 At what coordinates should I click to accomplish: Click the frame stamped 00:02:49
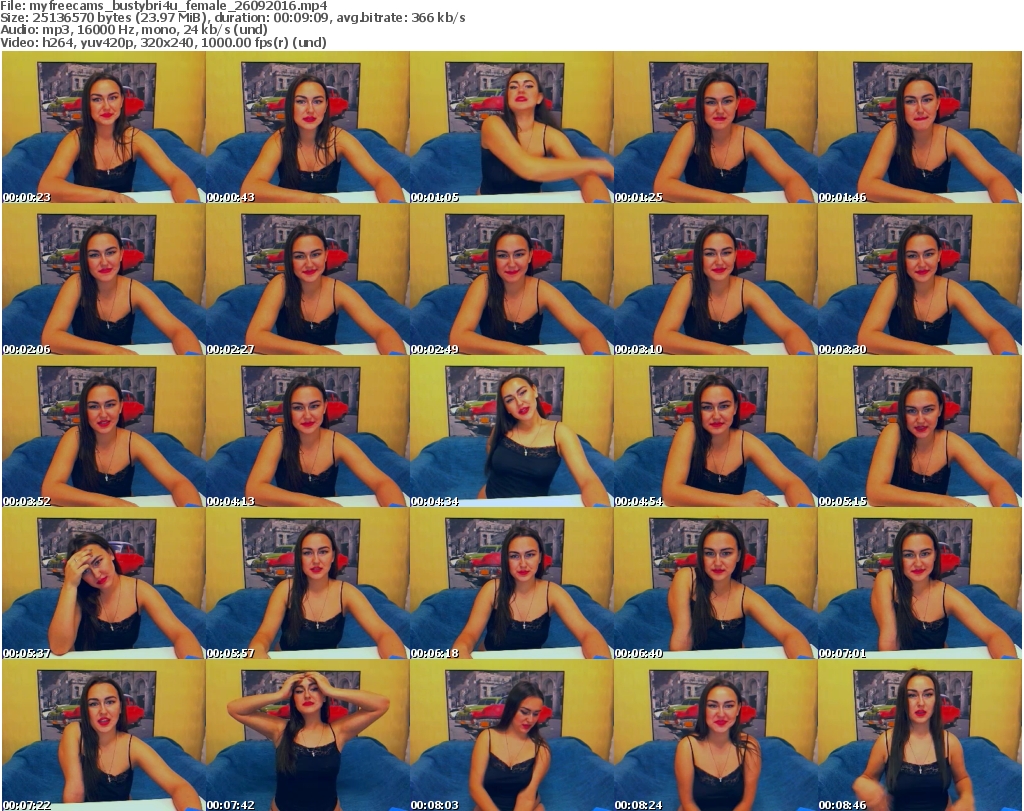tap(511, 279)
